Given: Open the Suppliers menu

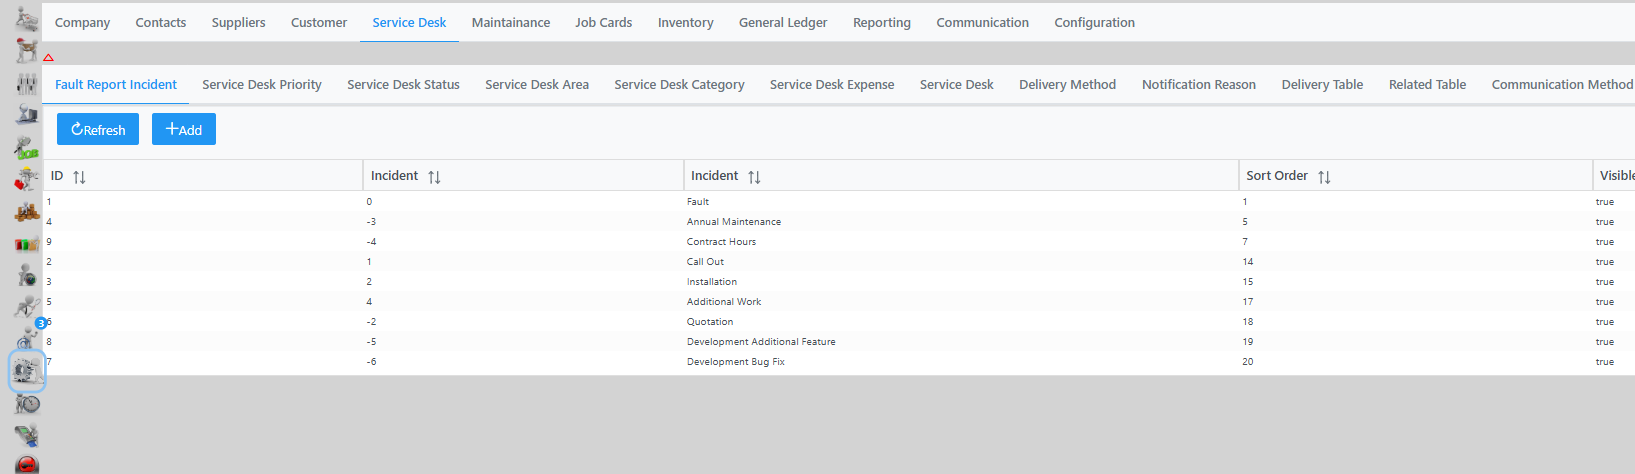Looking at the screenshot, I should 238,22.
